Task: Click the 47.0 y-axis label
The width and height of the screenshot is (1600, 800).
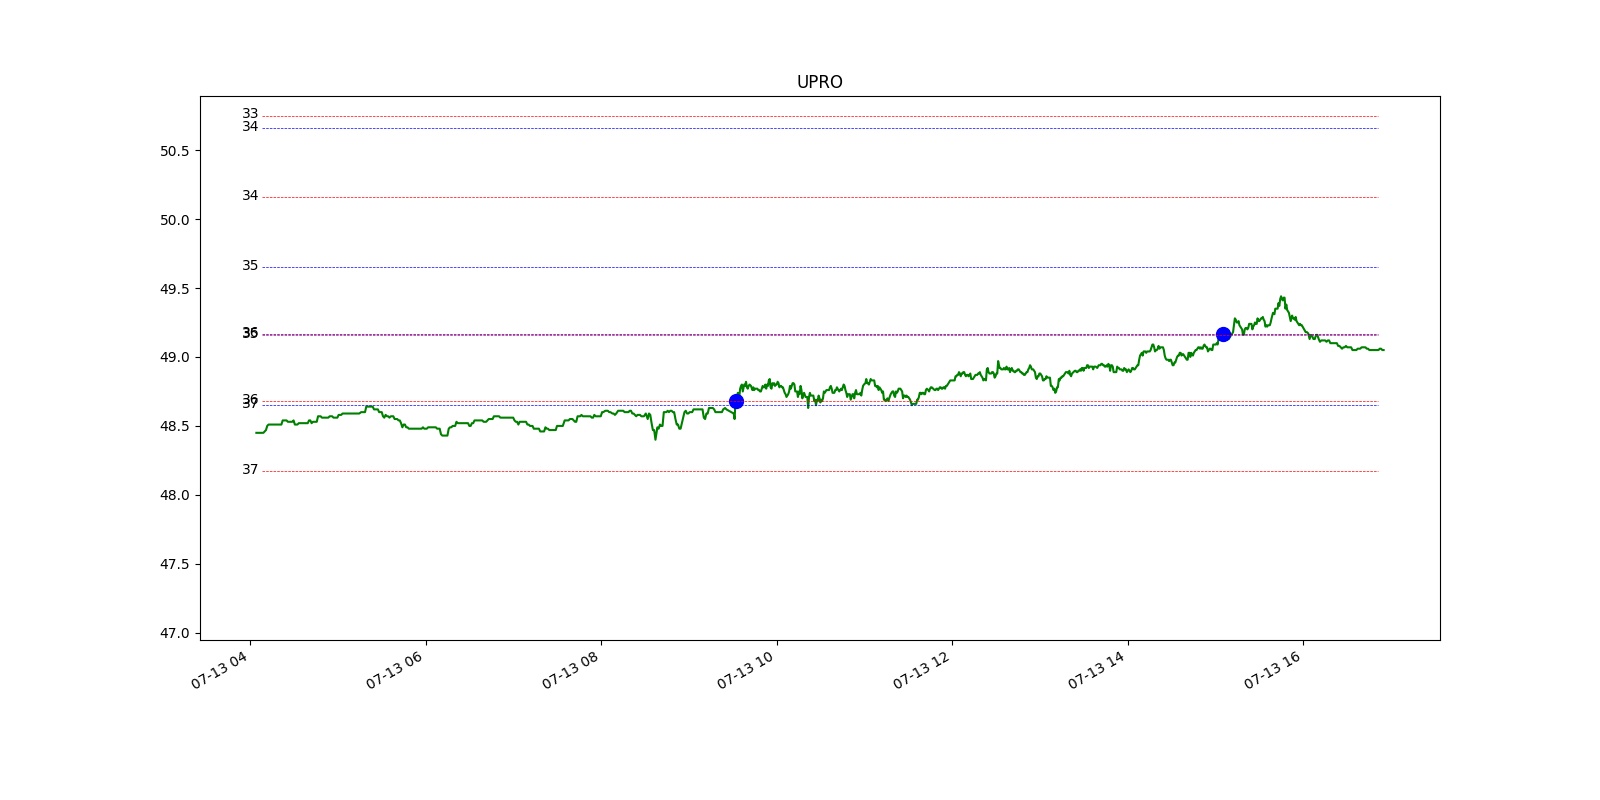Action: pos(174,633)
